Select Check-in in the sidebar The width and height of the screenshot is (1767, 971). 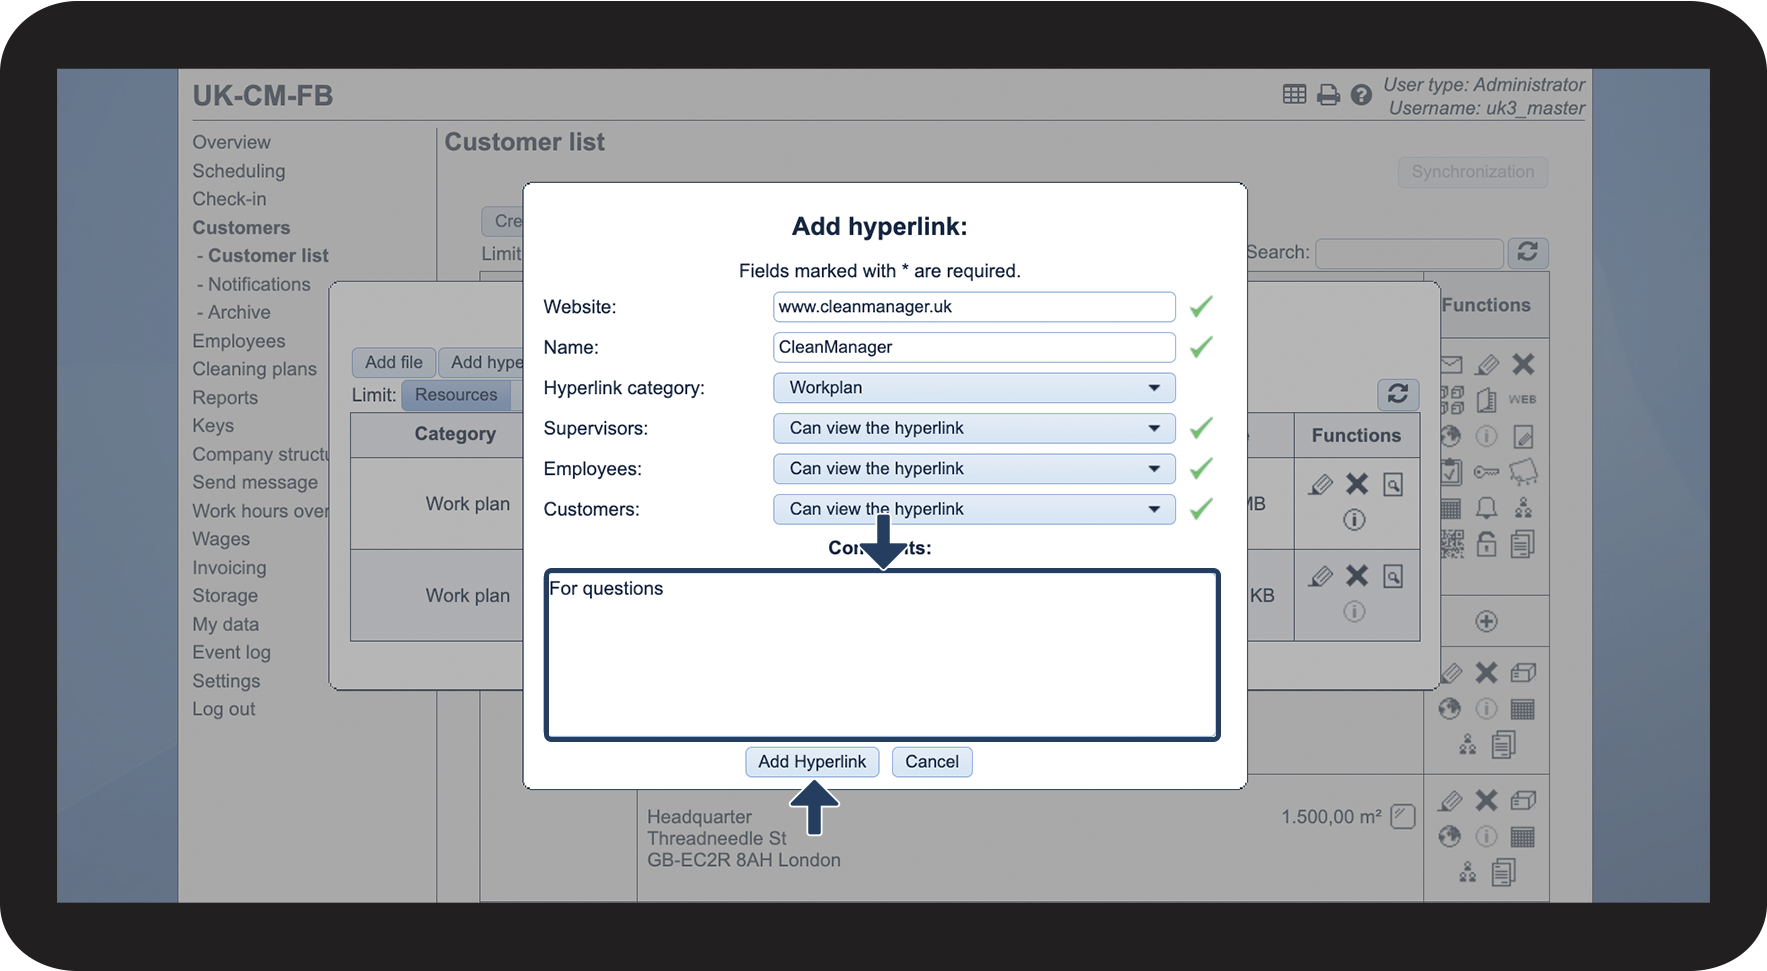230,199
